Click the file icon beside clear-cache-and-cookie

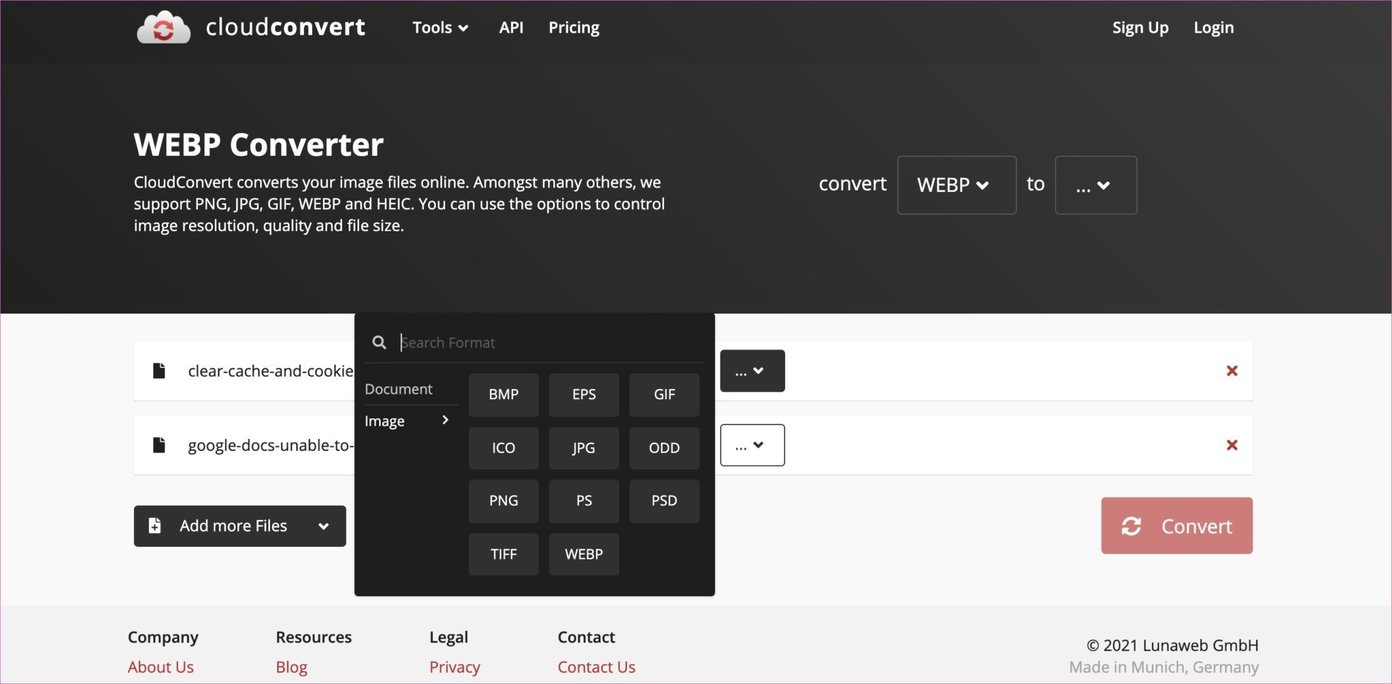click(159, 371)
